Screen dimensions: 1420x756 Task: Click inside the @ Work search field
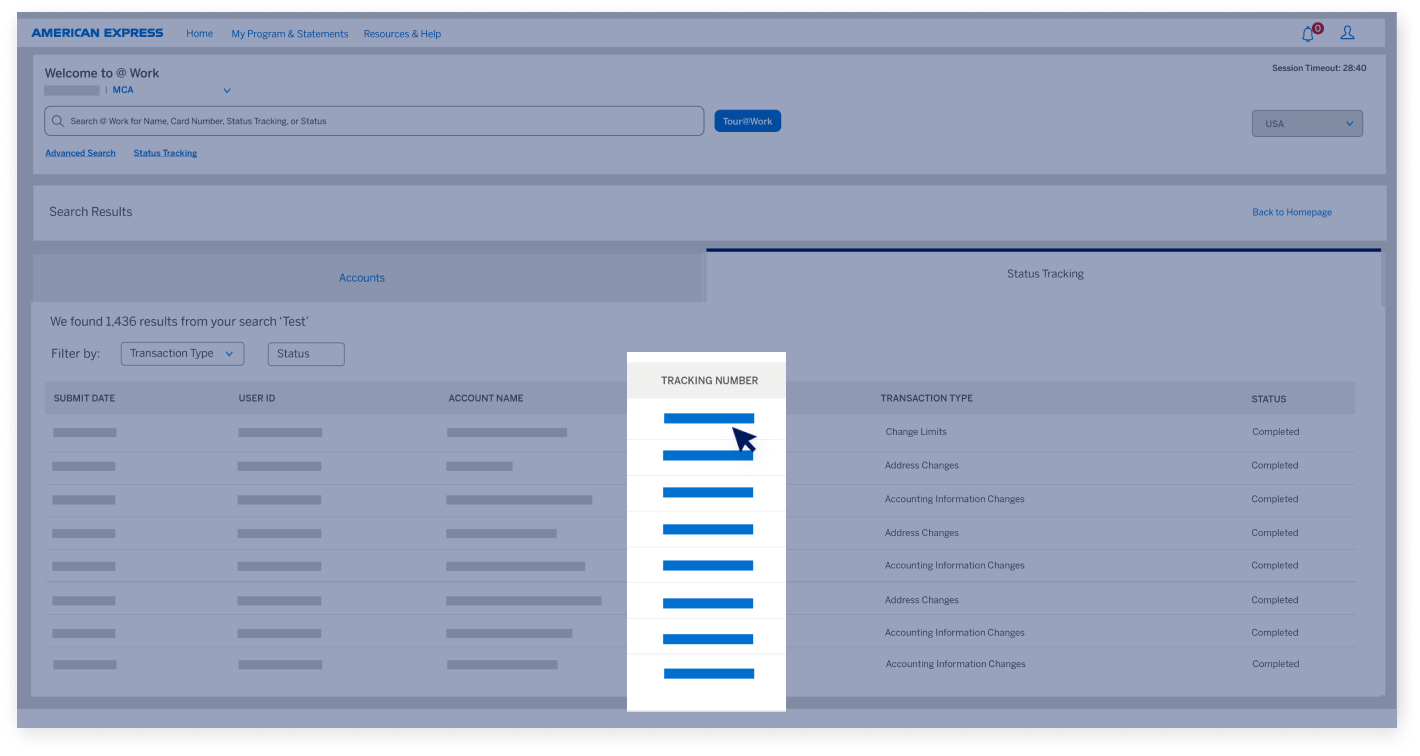(374, 120)
